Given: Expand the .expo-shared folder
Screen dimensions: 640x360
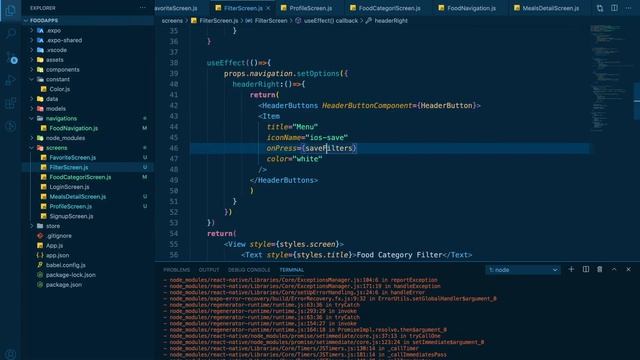Looking at the screenshot, I should pyautogui.click(x=87, y=40).
